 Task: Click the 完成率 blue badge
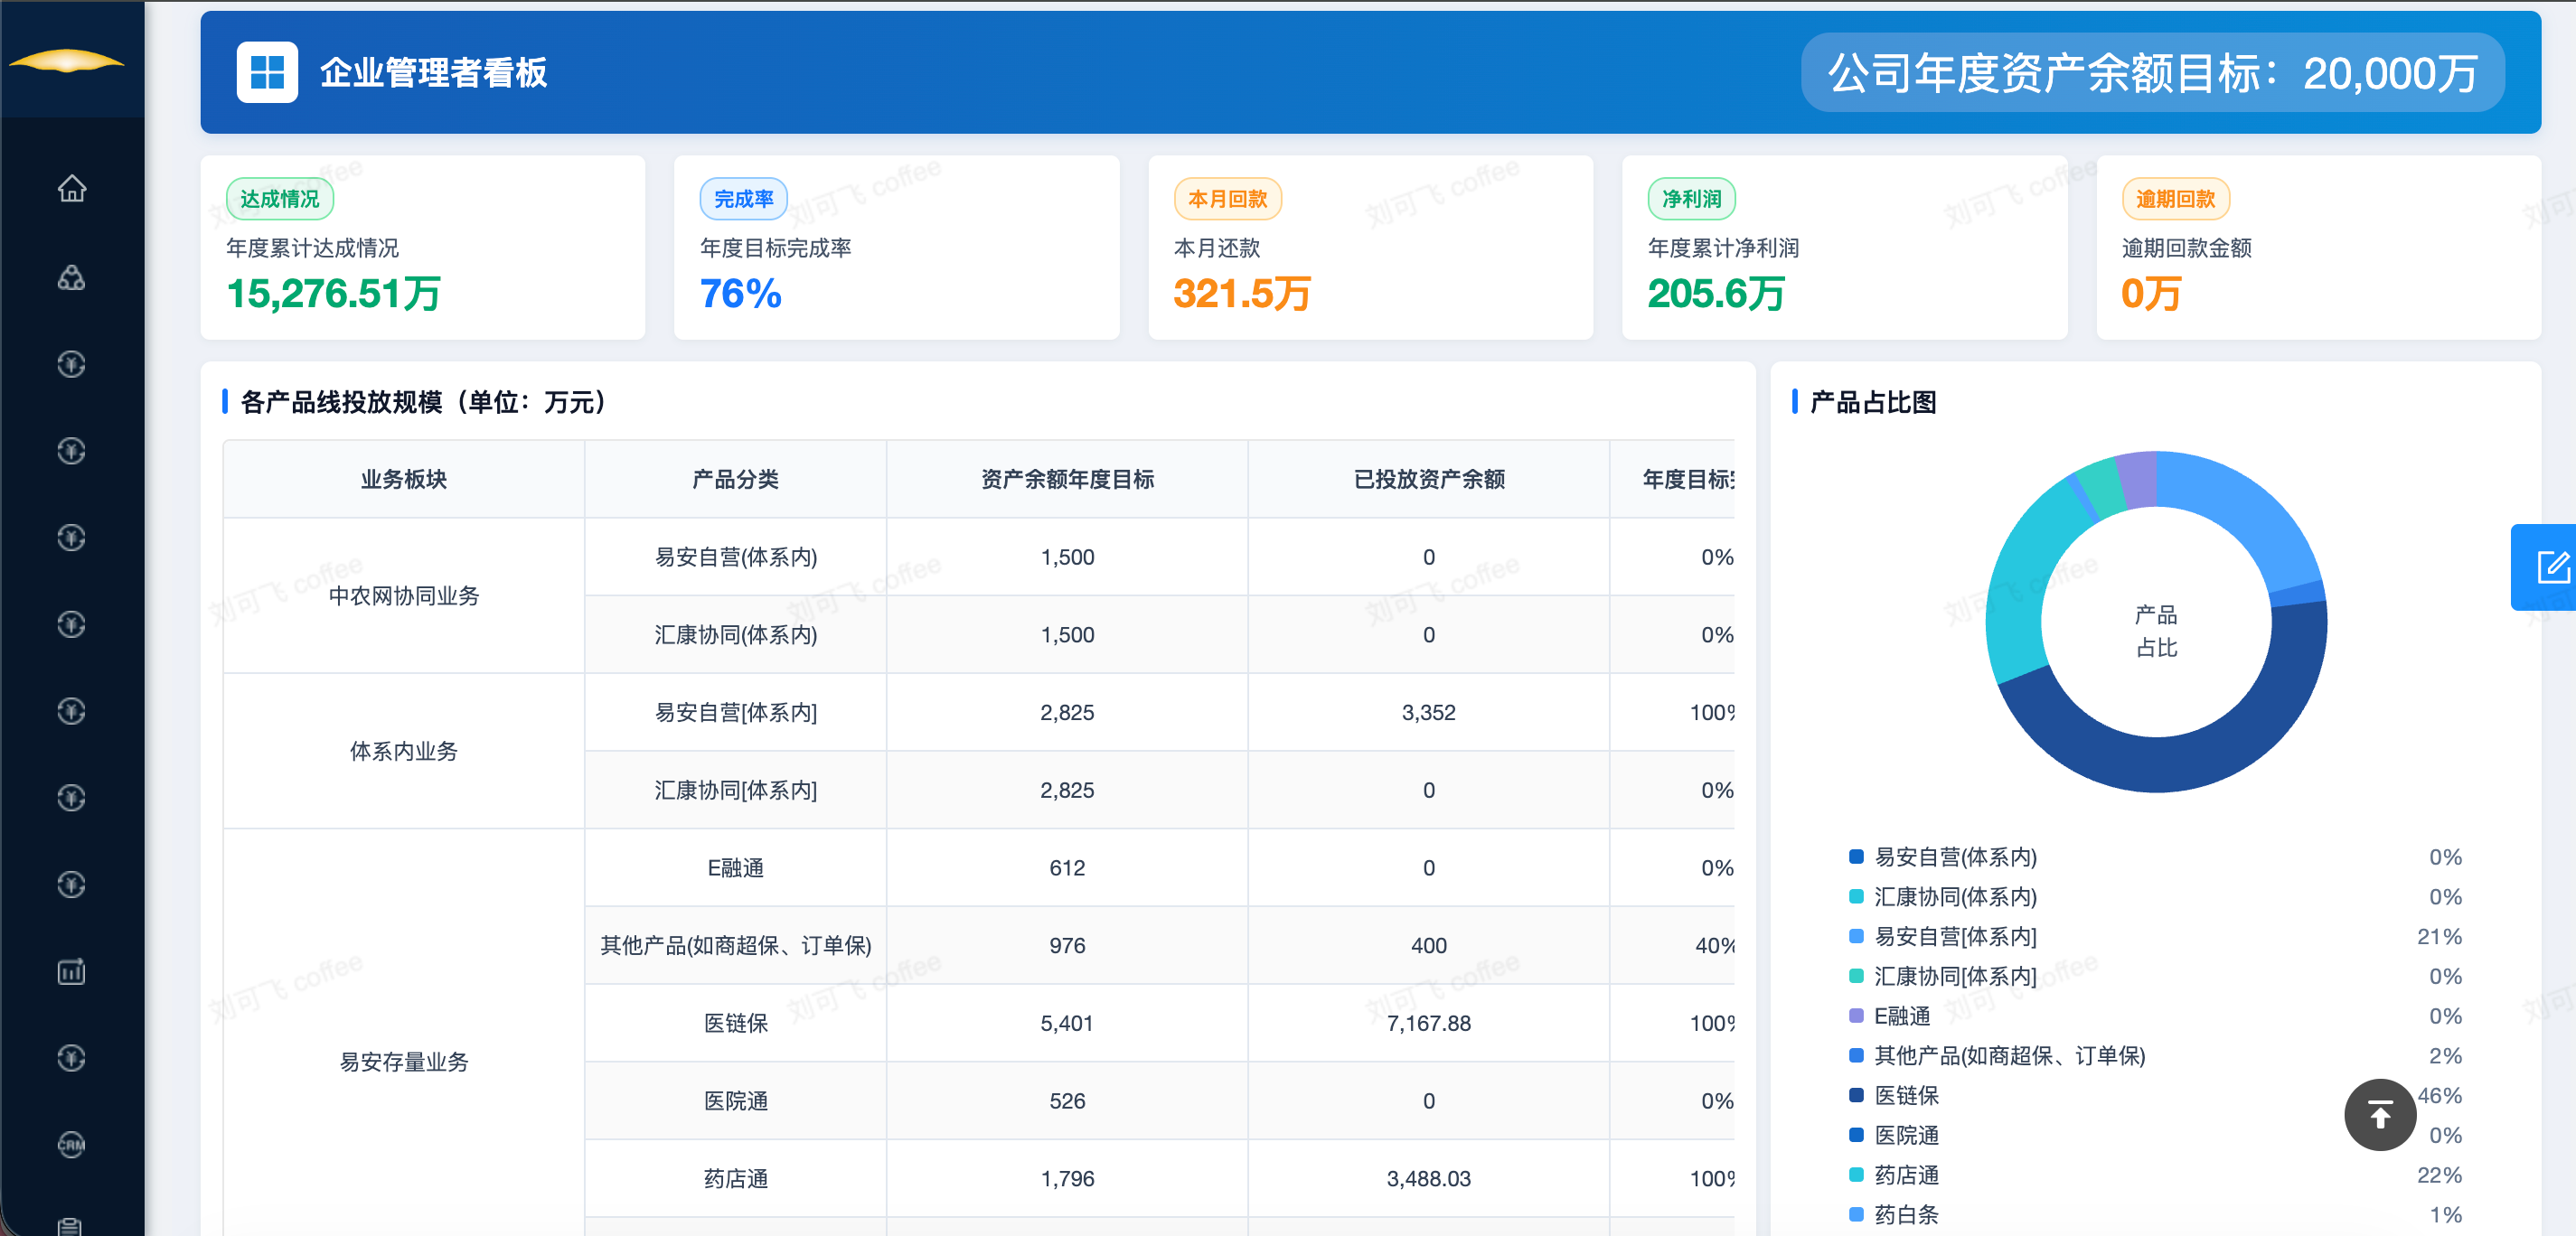[x=743, y=199]
